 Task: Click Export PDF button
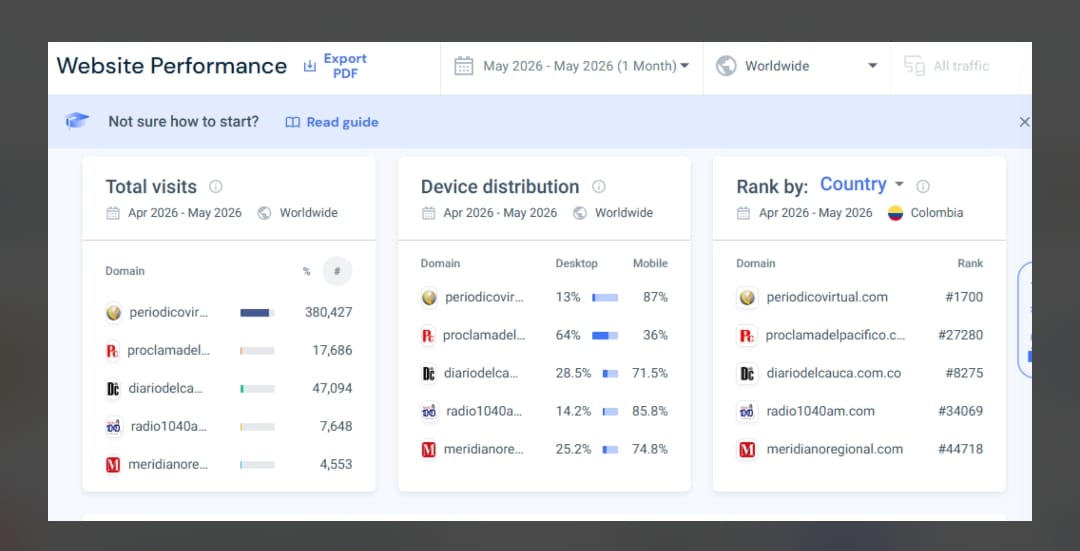[x=335, y=66]
